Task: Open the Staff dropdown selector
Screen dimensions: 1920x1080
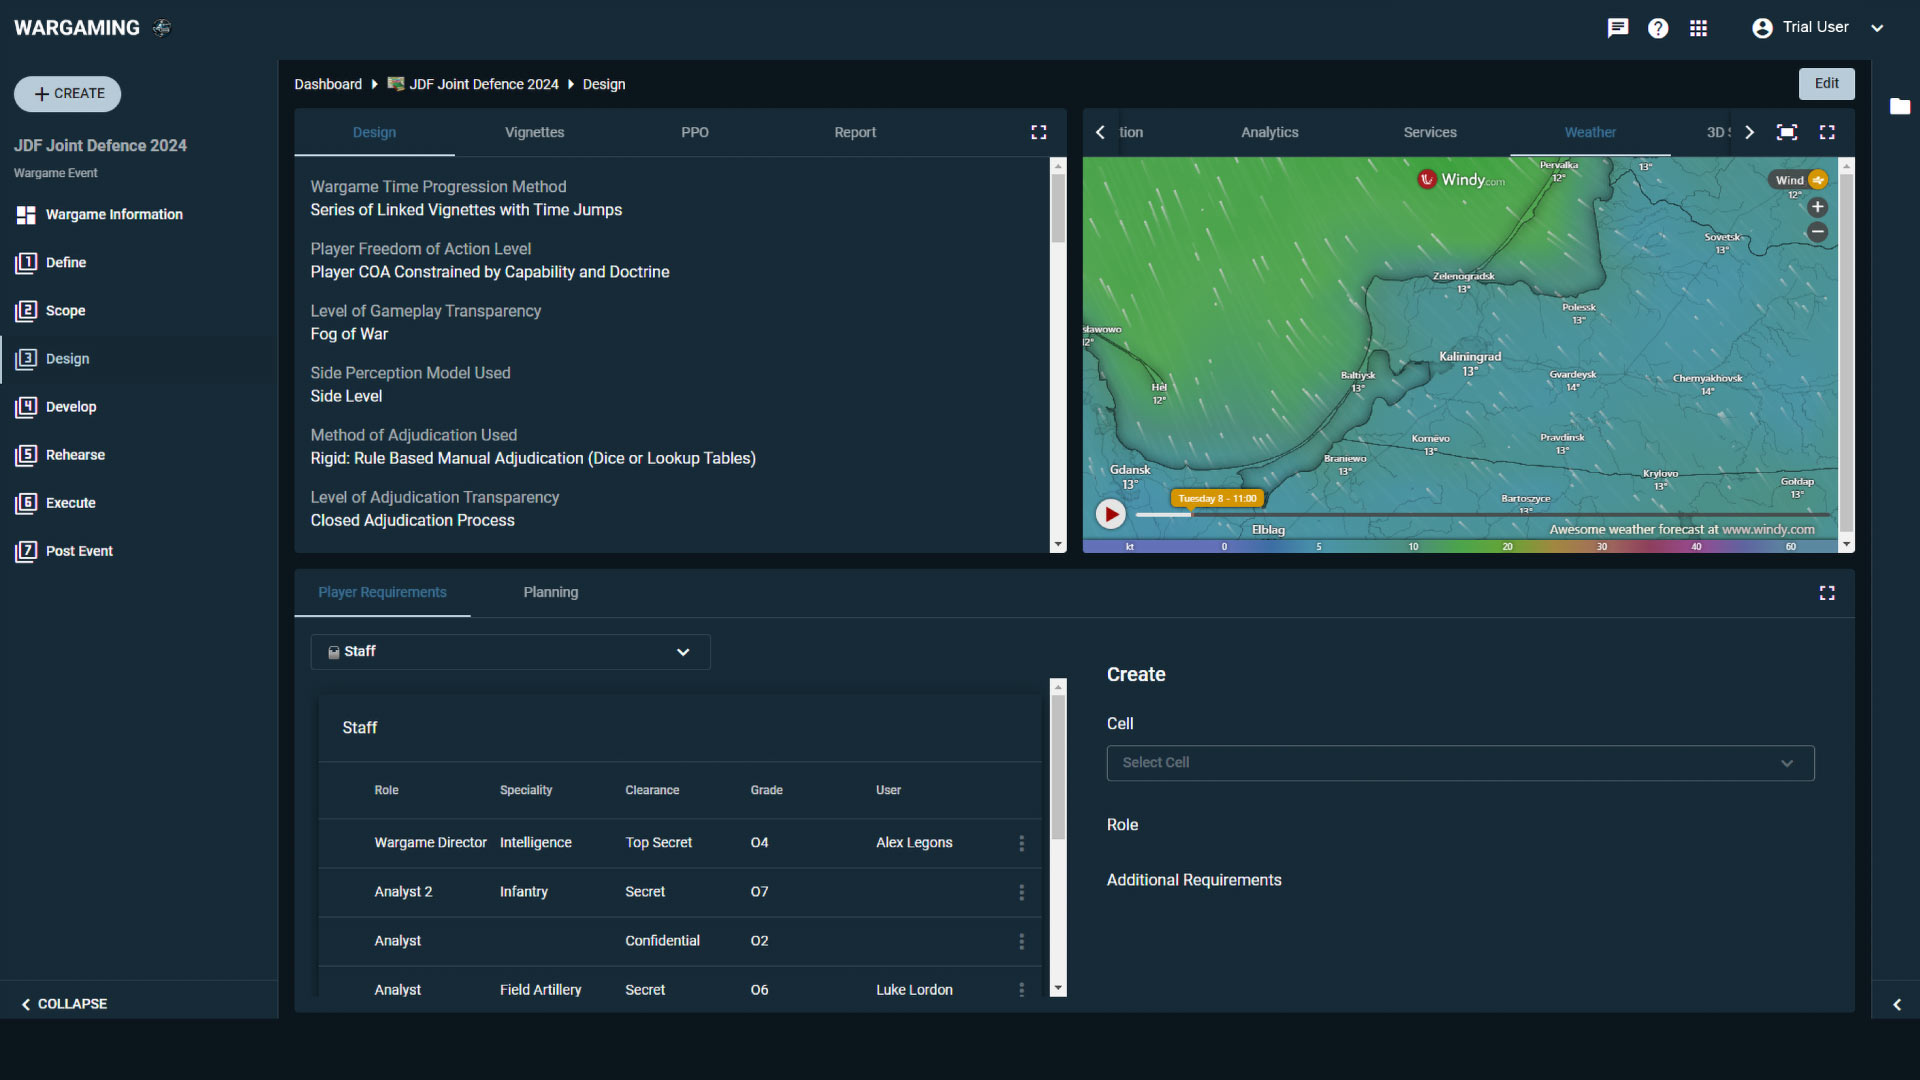Action: pos(510,652)
